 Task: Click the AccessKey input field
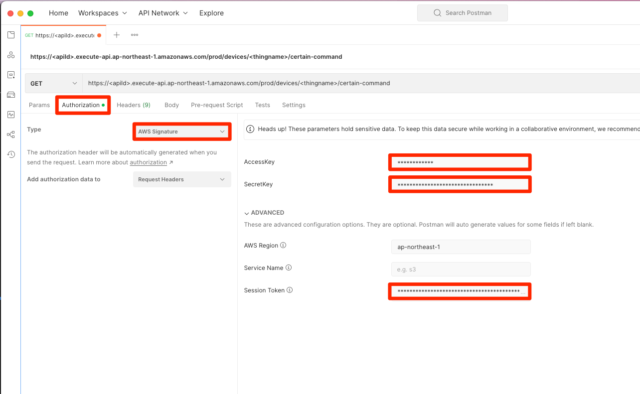(460, 162)
